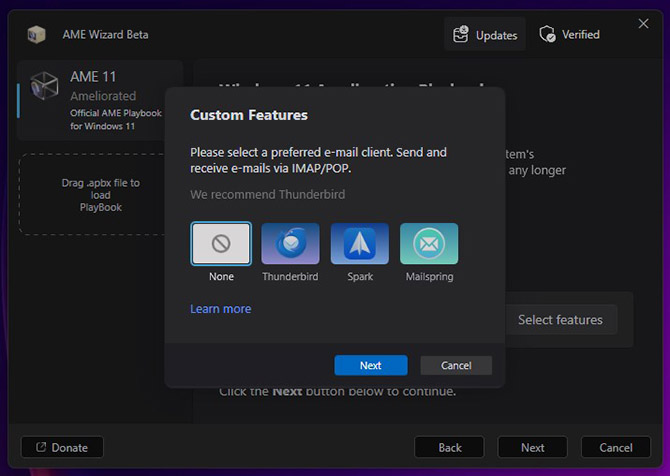Click the Next button in wizard footer
The width and height of the screenshot is (670, 476).
[532, 447]
